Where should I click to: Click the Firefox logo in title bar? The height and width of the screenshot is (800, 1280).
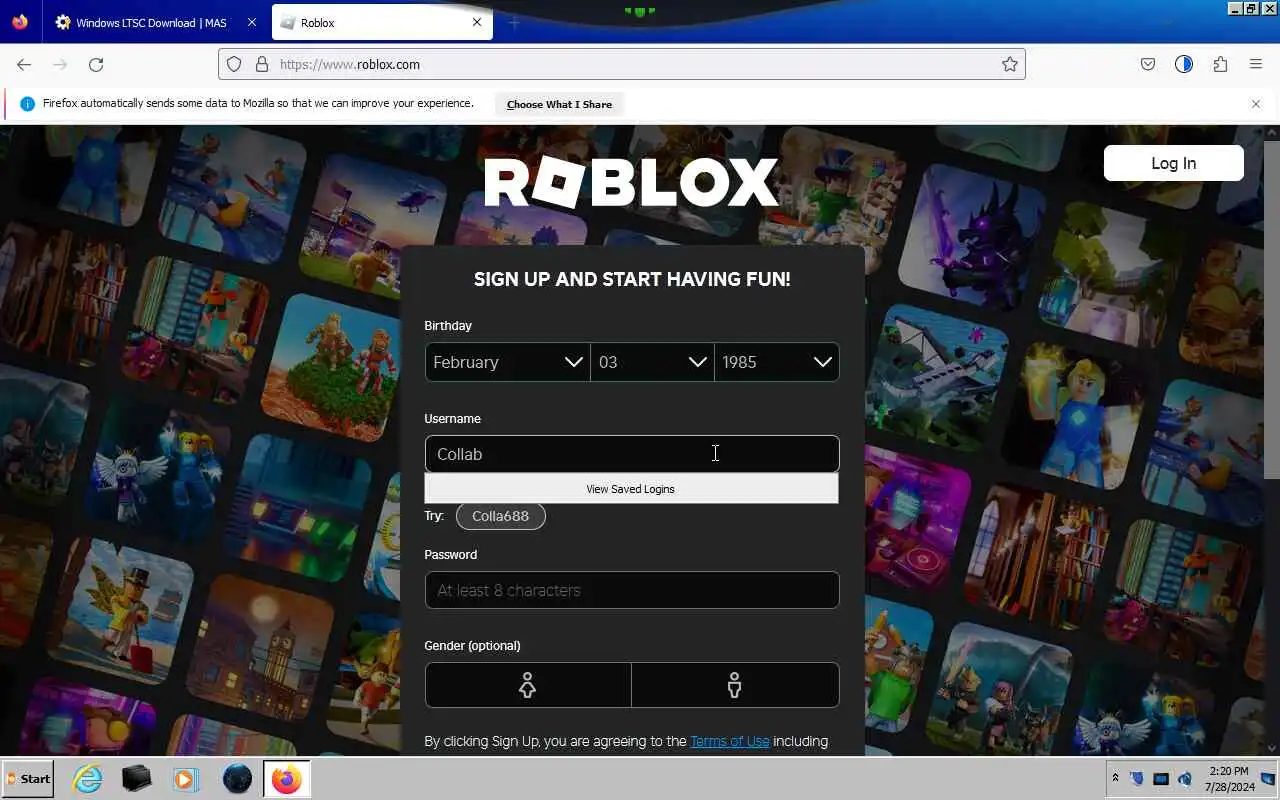click(x=20, y=22)
